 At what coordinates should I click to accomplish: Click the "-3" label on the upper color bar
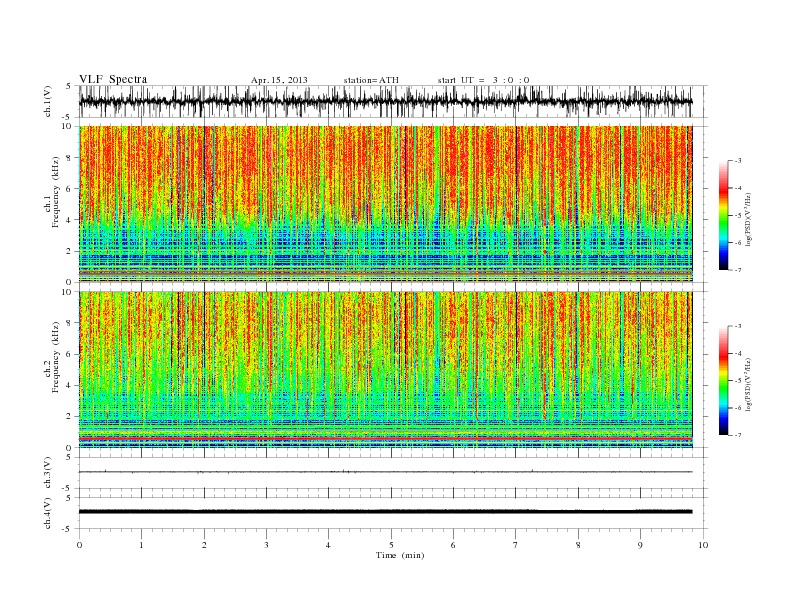tap(738, 161)
